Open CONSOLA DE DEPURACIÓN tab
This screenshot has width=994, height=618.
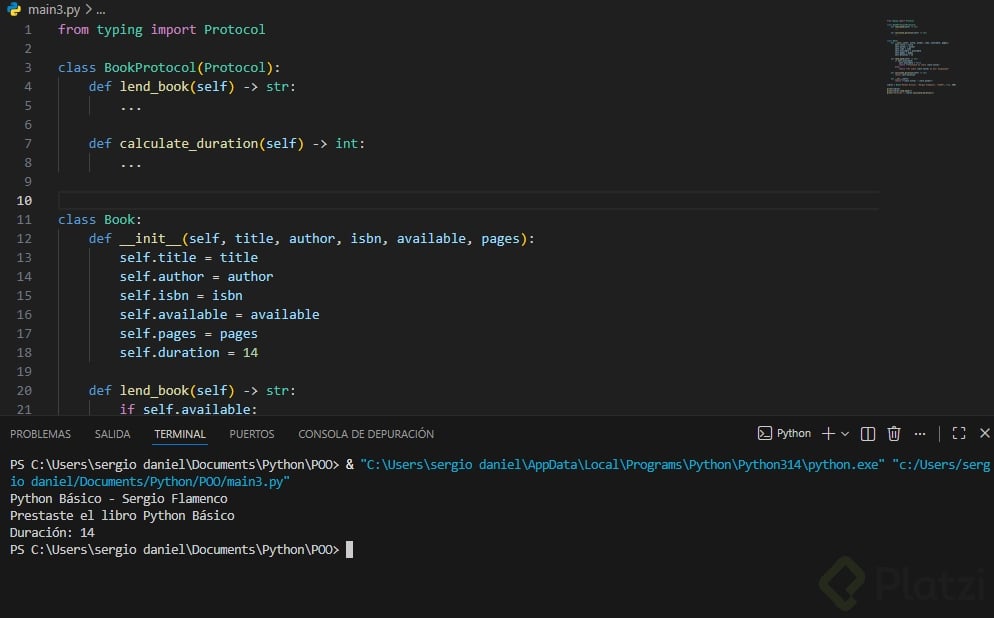pyautogui.click(x=366, y=434)
